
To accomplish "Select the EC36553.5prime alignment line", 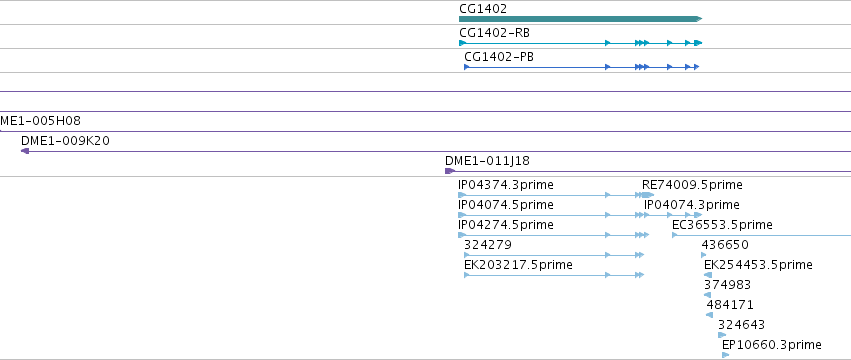I will (761, 235).
